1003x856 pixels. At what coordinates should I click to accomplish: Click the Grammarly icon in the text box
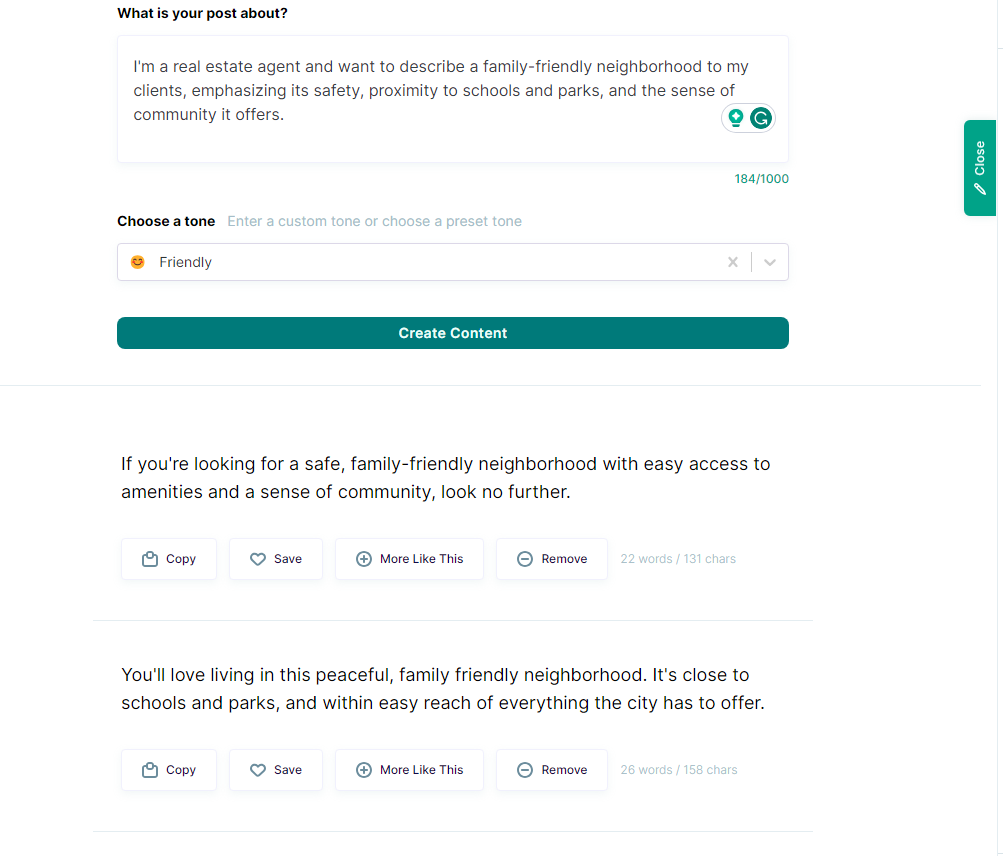pos(761,119)
